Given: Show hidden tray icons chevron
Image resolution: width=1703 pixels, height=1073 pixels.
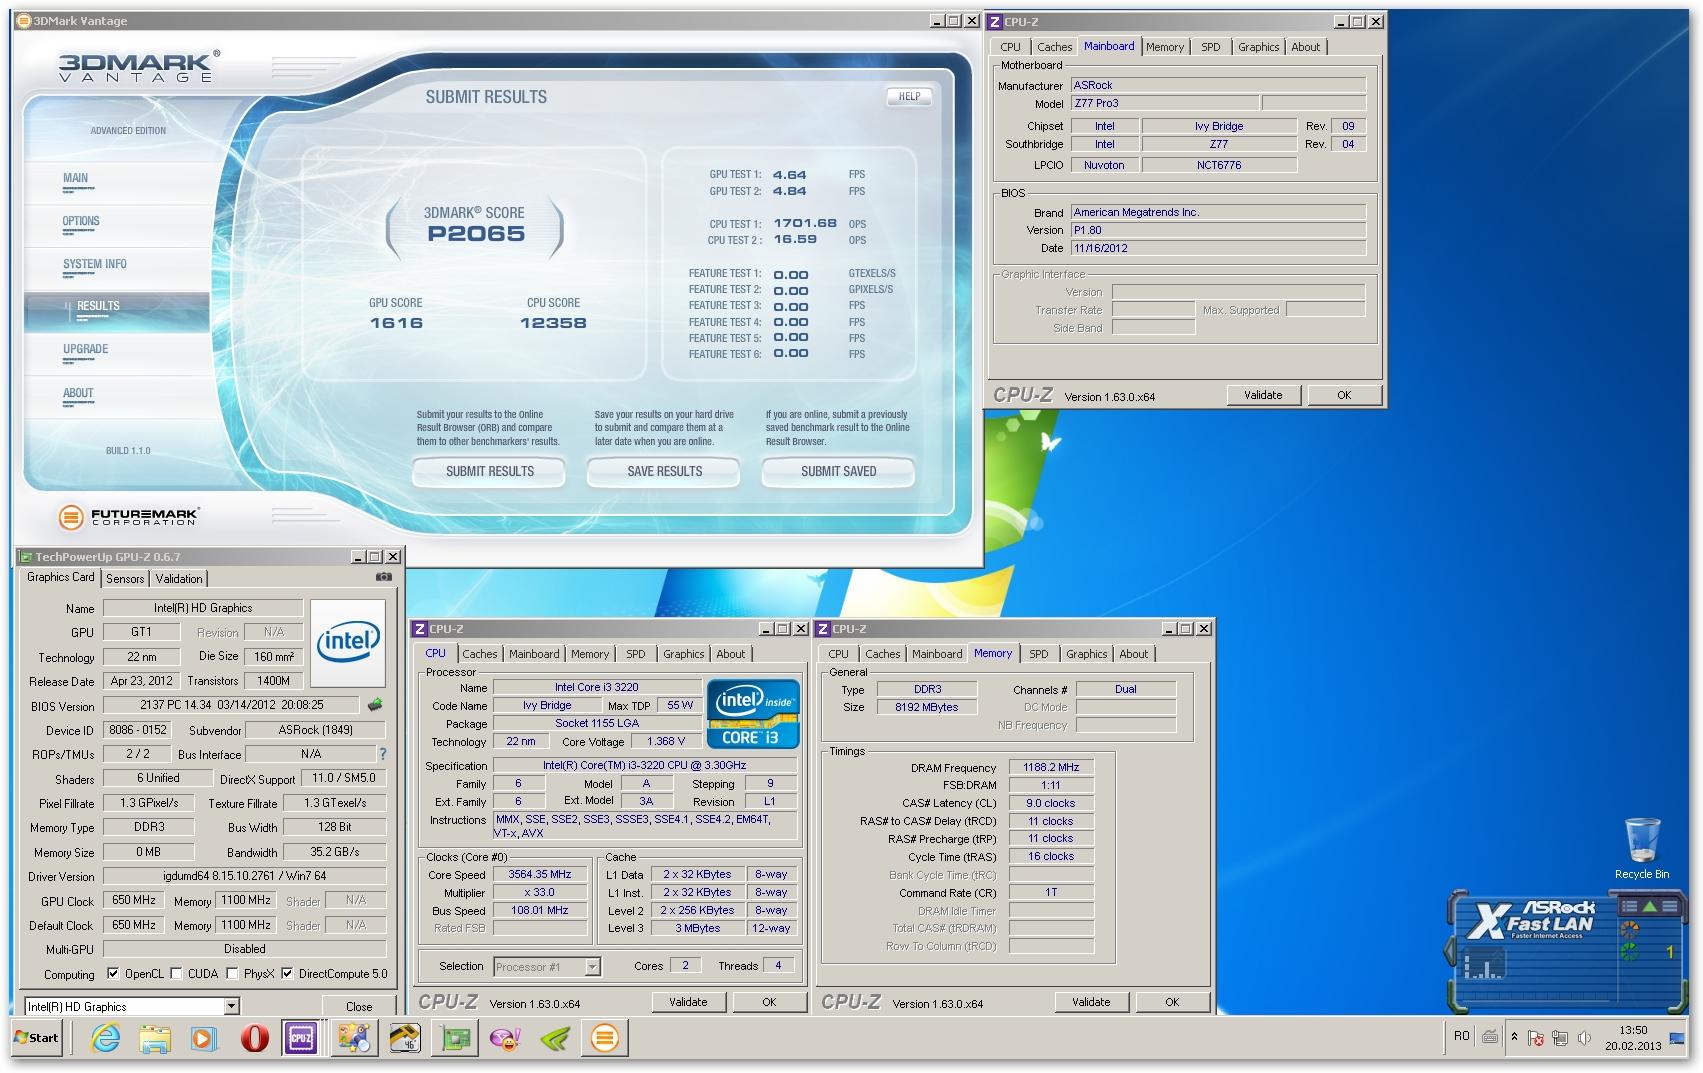Looking at the screenshot, I should click(x=1514, y=1038).
